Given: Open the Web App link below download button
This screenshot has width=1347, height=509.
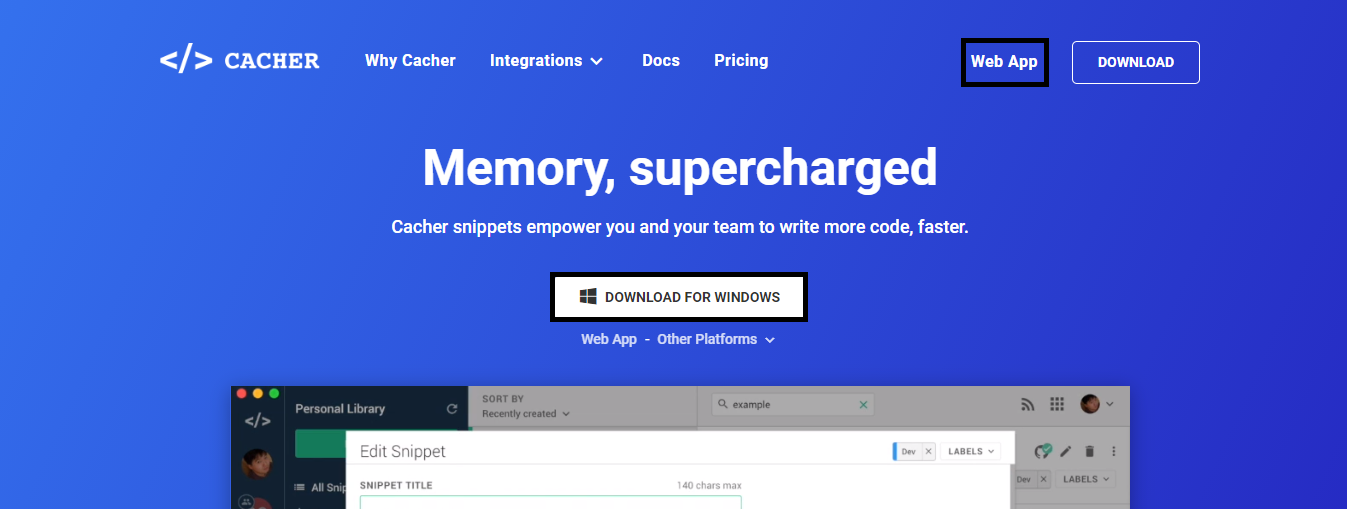Looking at the screenshot, I should pos(609,339).
